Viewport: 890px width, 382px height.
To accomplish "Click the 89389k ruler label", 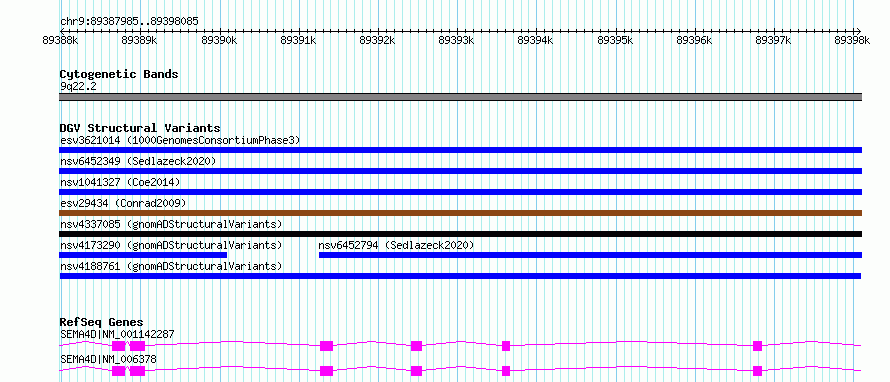I will coord(140,40).
